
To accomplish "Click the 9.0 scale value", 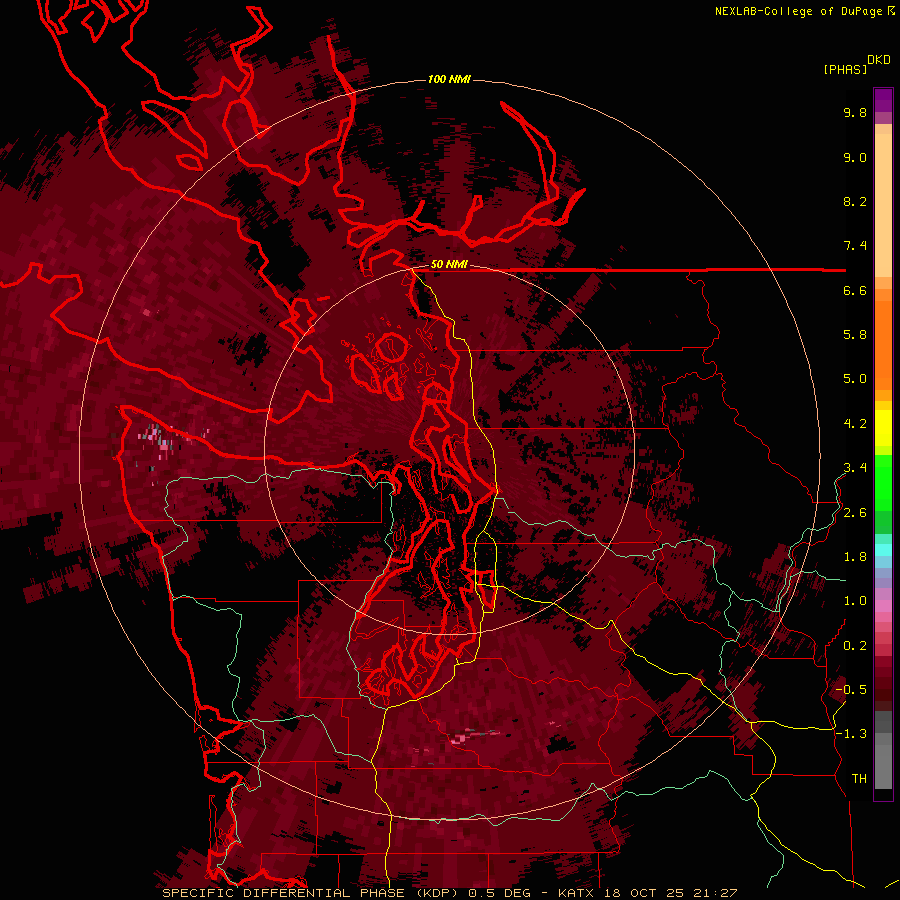I will coord(855,157).
